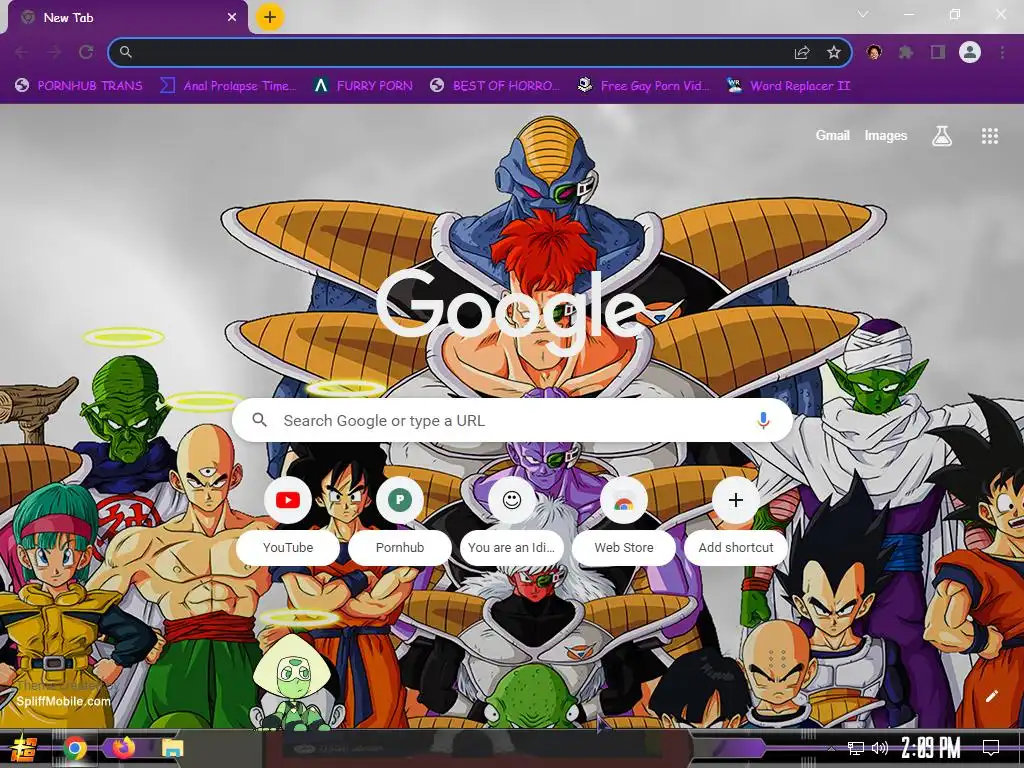Open a new tab with the plus button
Image resolution: width=1024 pixels, height=768 pixels.
270,17
